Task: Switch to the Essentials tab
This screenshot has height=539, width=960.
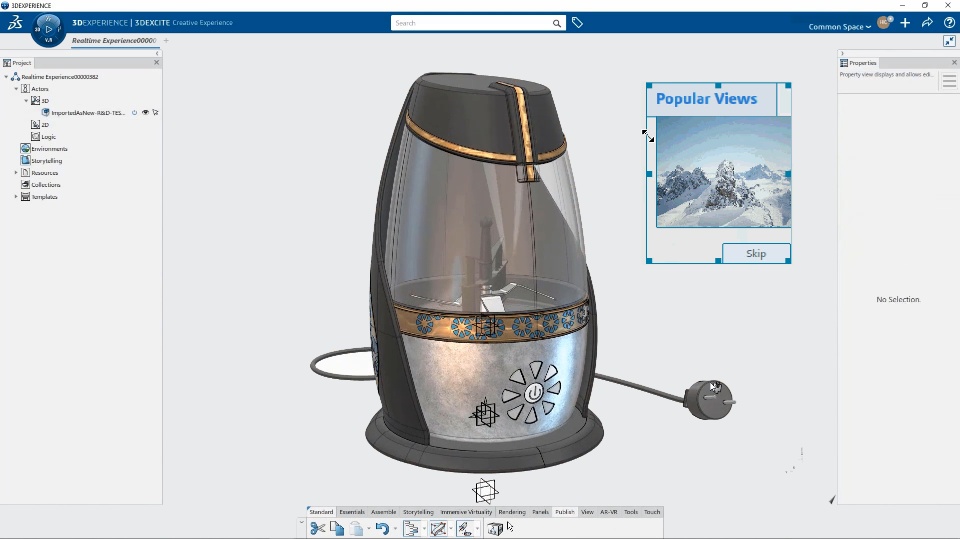Action: (352, 512)
